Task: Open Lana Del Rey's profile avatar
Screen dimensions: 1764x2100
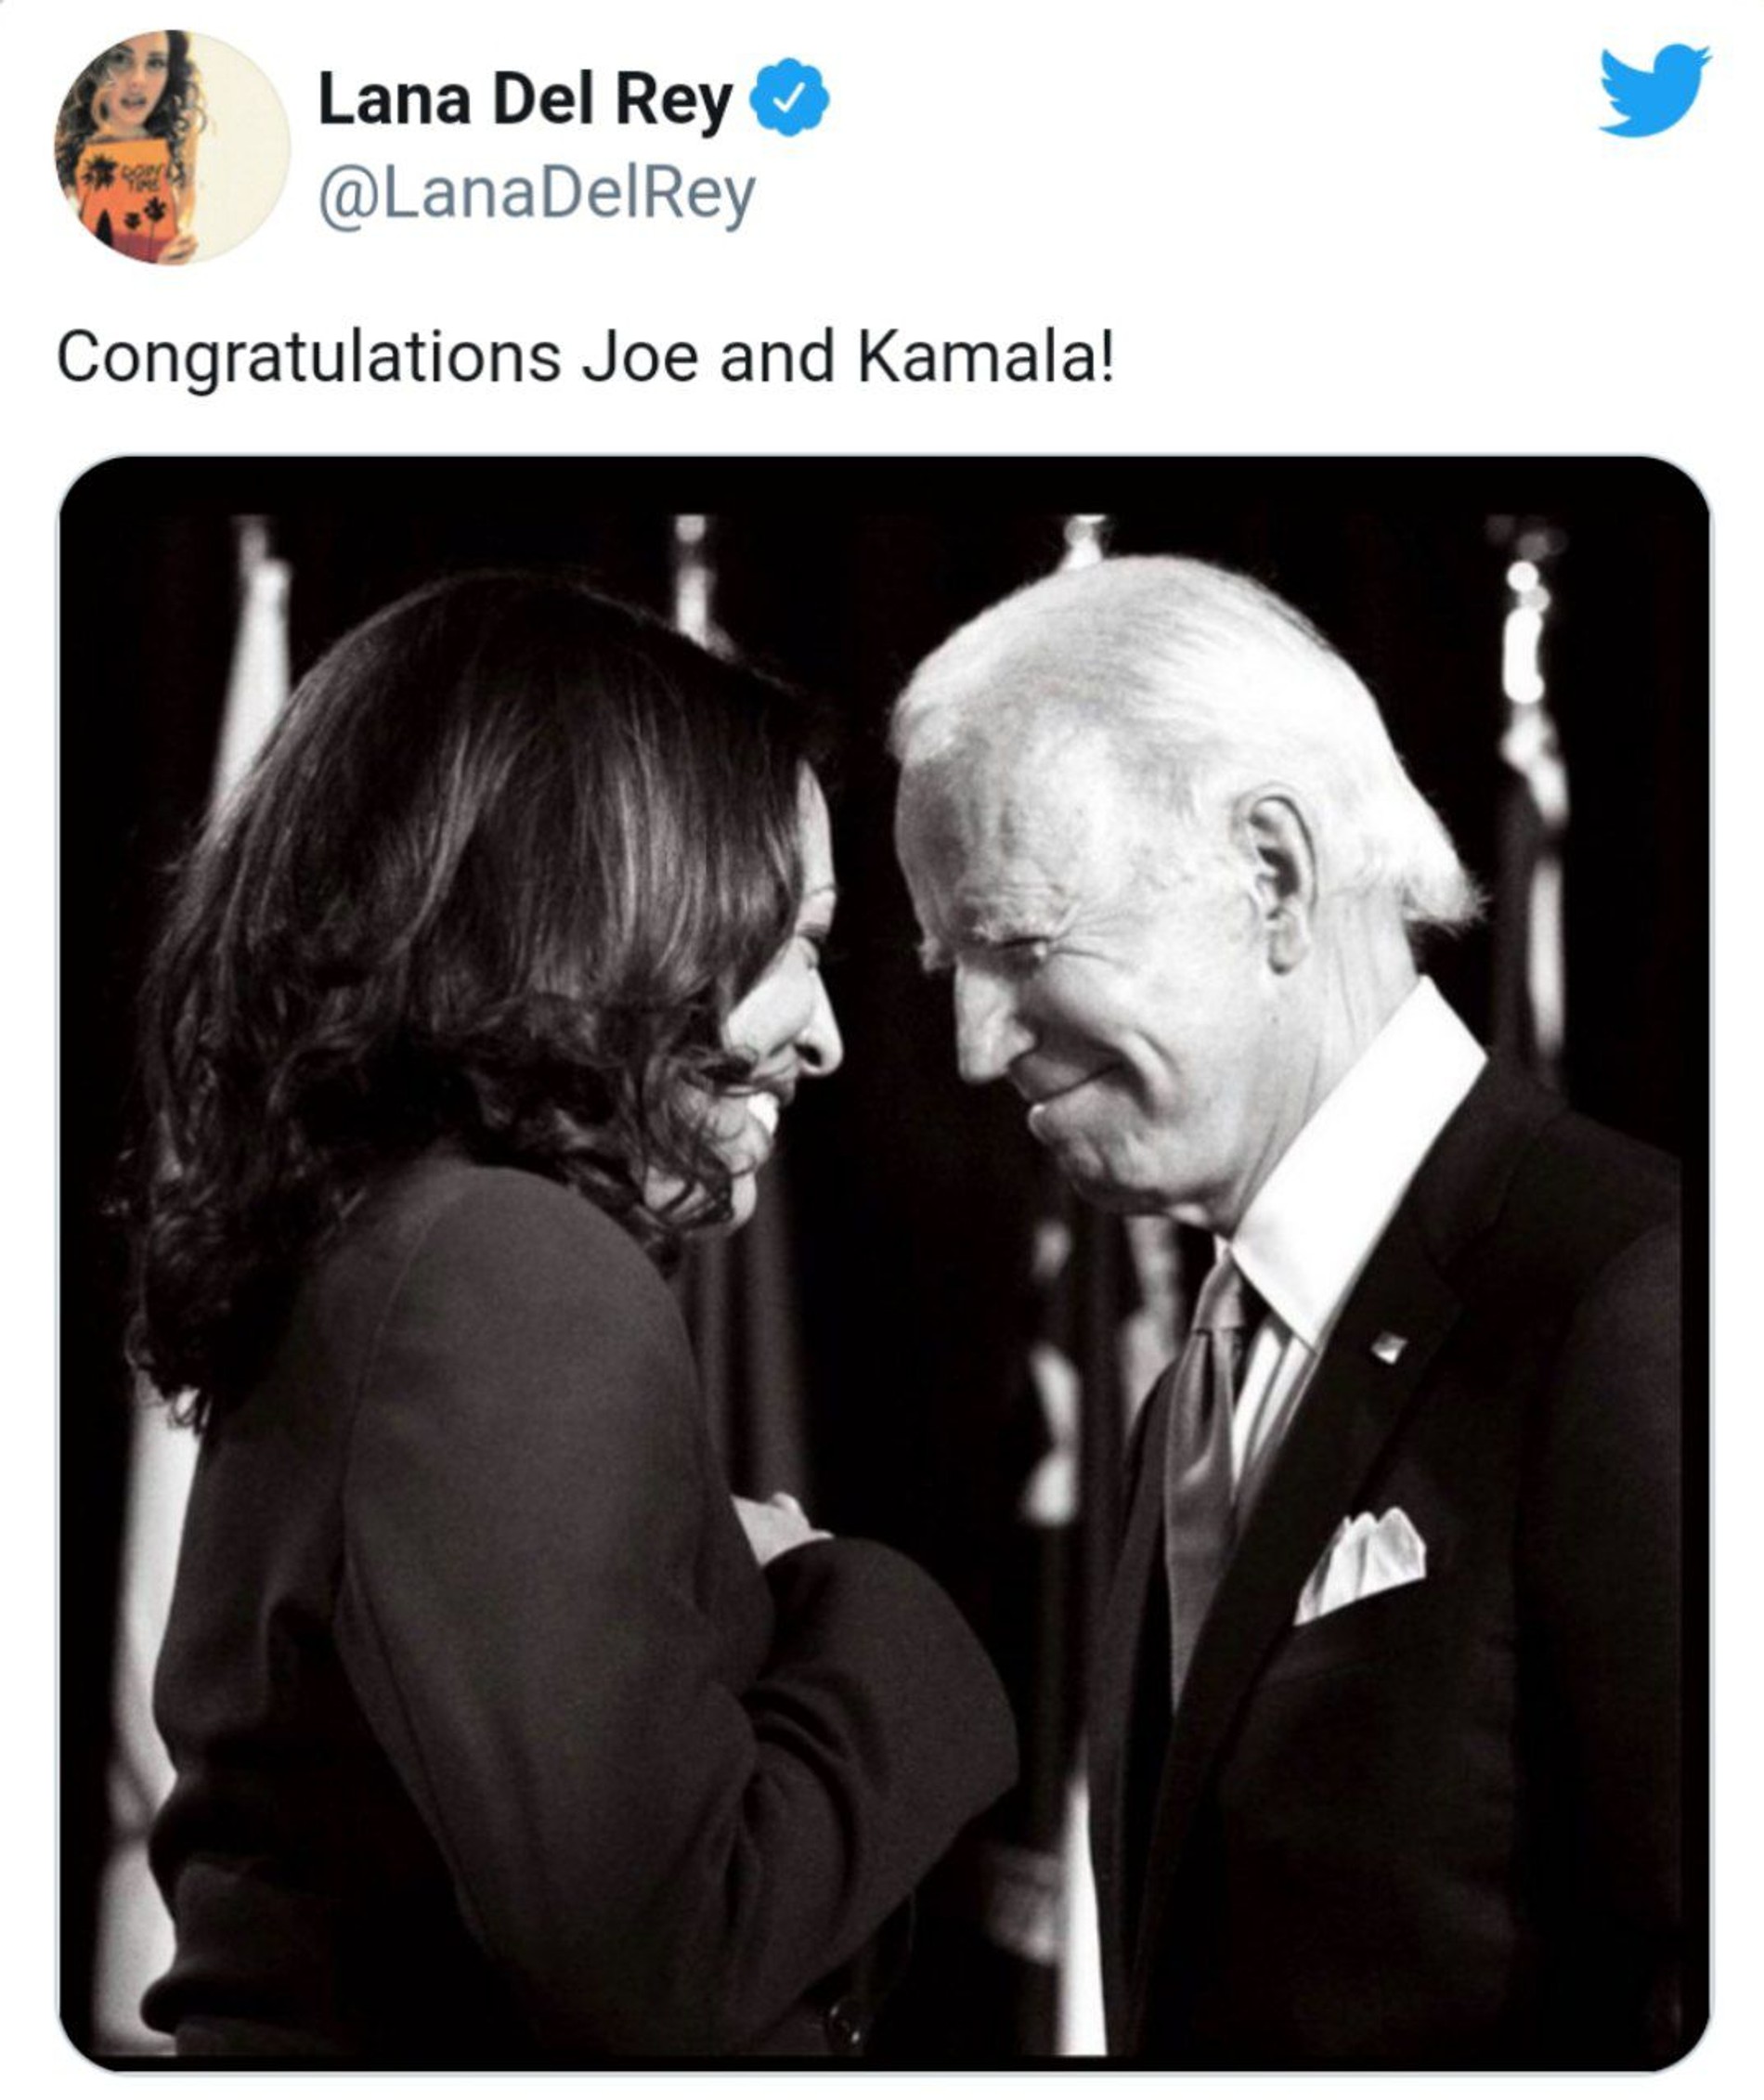Action: (x=172, y=147)
